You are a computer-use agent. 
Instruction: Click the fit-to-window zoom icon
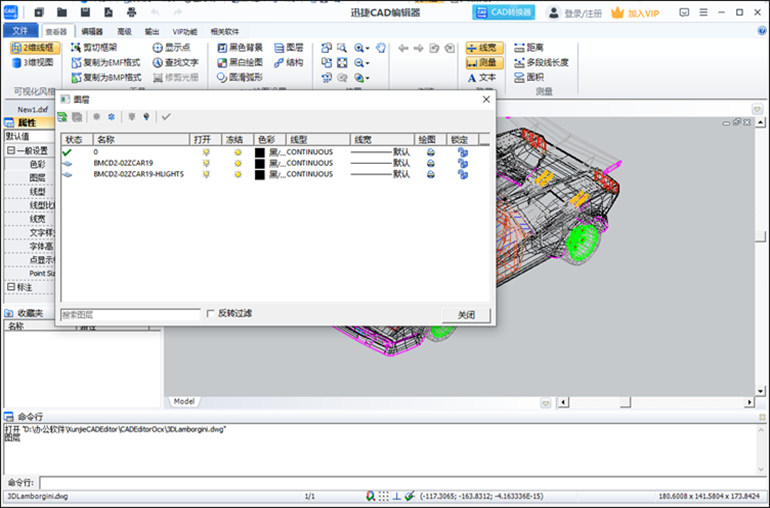(x=342, y=62)
